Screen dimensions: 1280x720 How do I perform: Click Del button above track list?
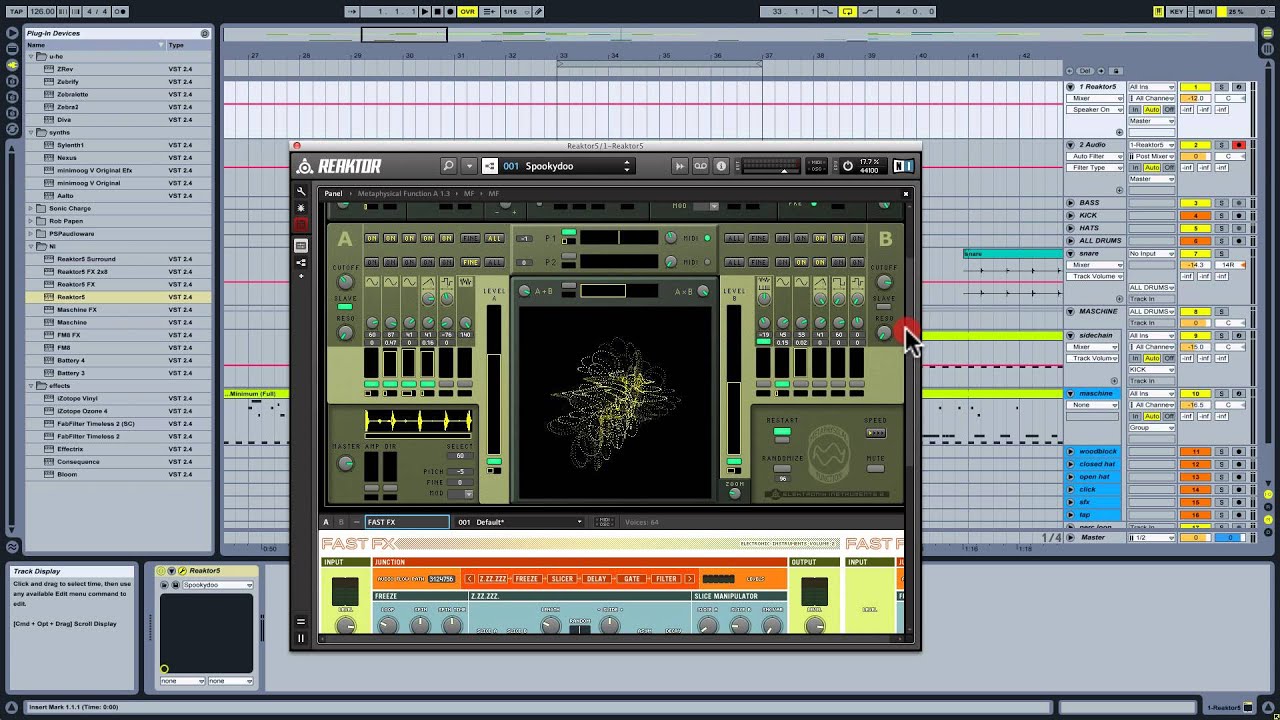(x=1085, y=70)
